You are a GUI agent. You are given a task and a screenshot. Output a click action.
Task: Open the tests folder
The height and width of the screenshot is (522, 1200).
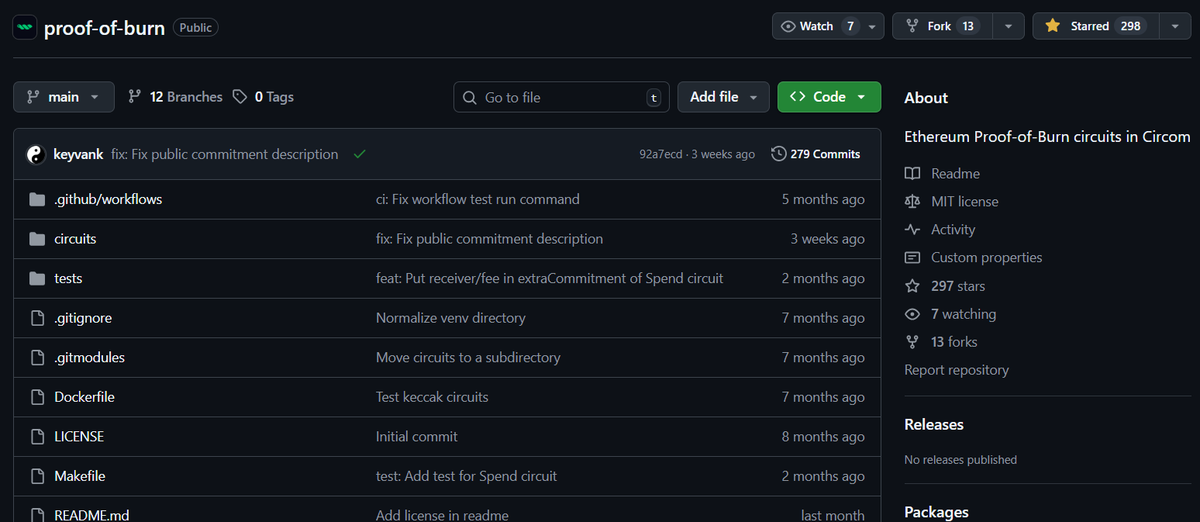tap(68, 278)
